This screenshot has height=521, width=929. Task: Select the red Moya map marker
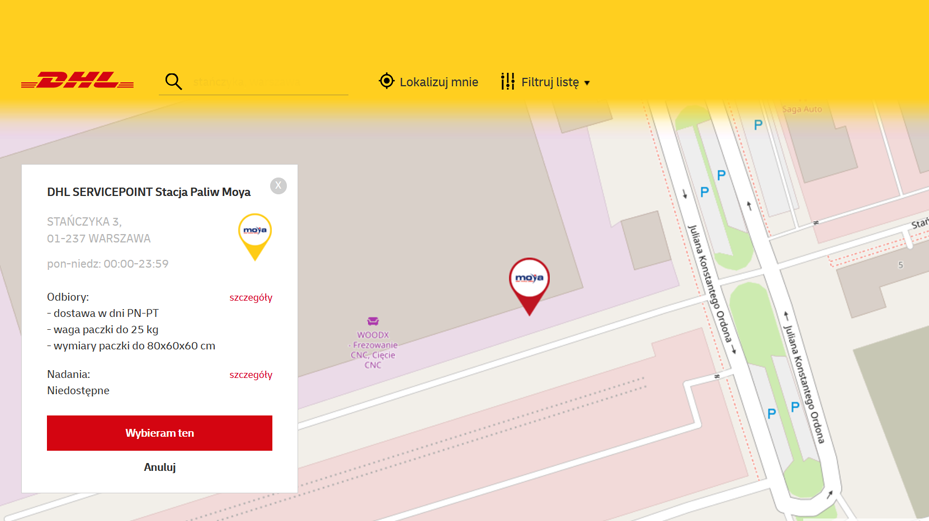pyautogui.click(x=529, y=282)
